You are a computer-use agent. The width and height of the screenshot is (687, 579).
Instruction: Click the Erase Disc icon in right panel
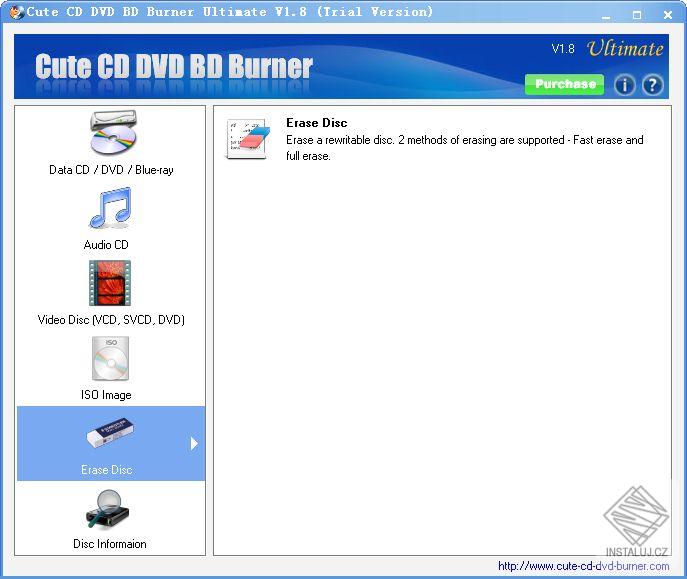tap(248, 138)
